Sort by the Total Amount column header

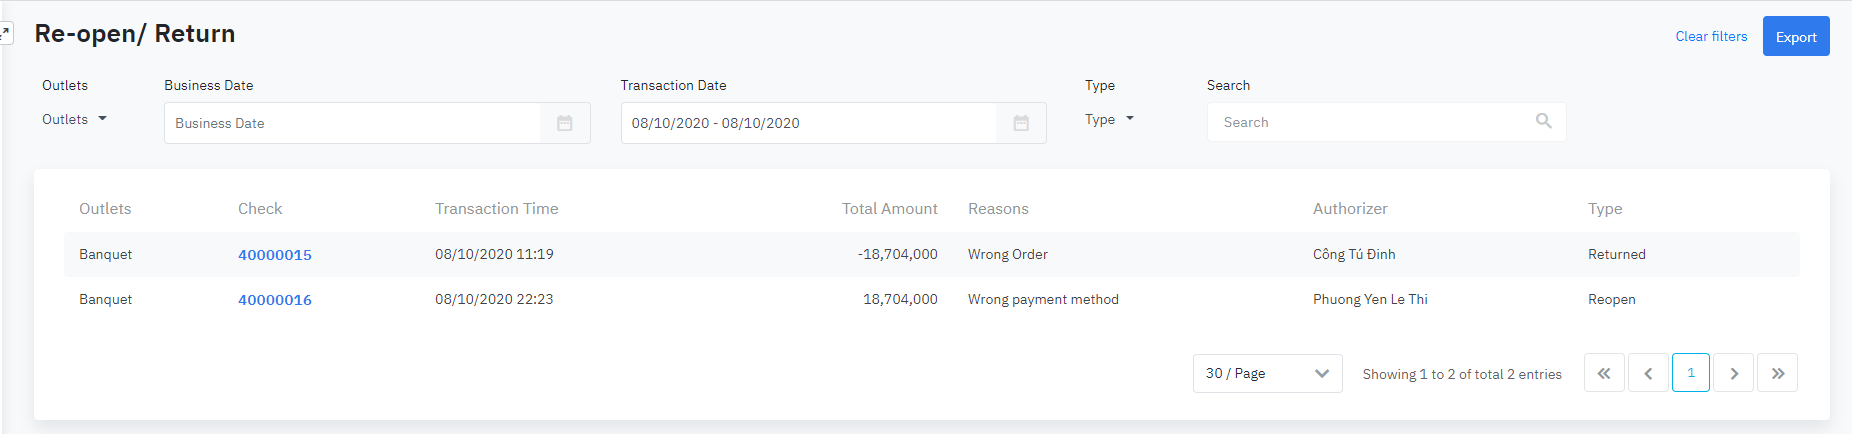point(889,208)
